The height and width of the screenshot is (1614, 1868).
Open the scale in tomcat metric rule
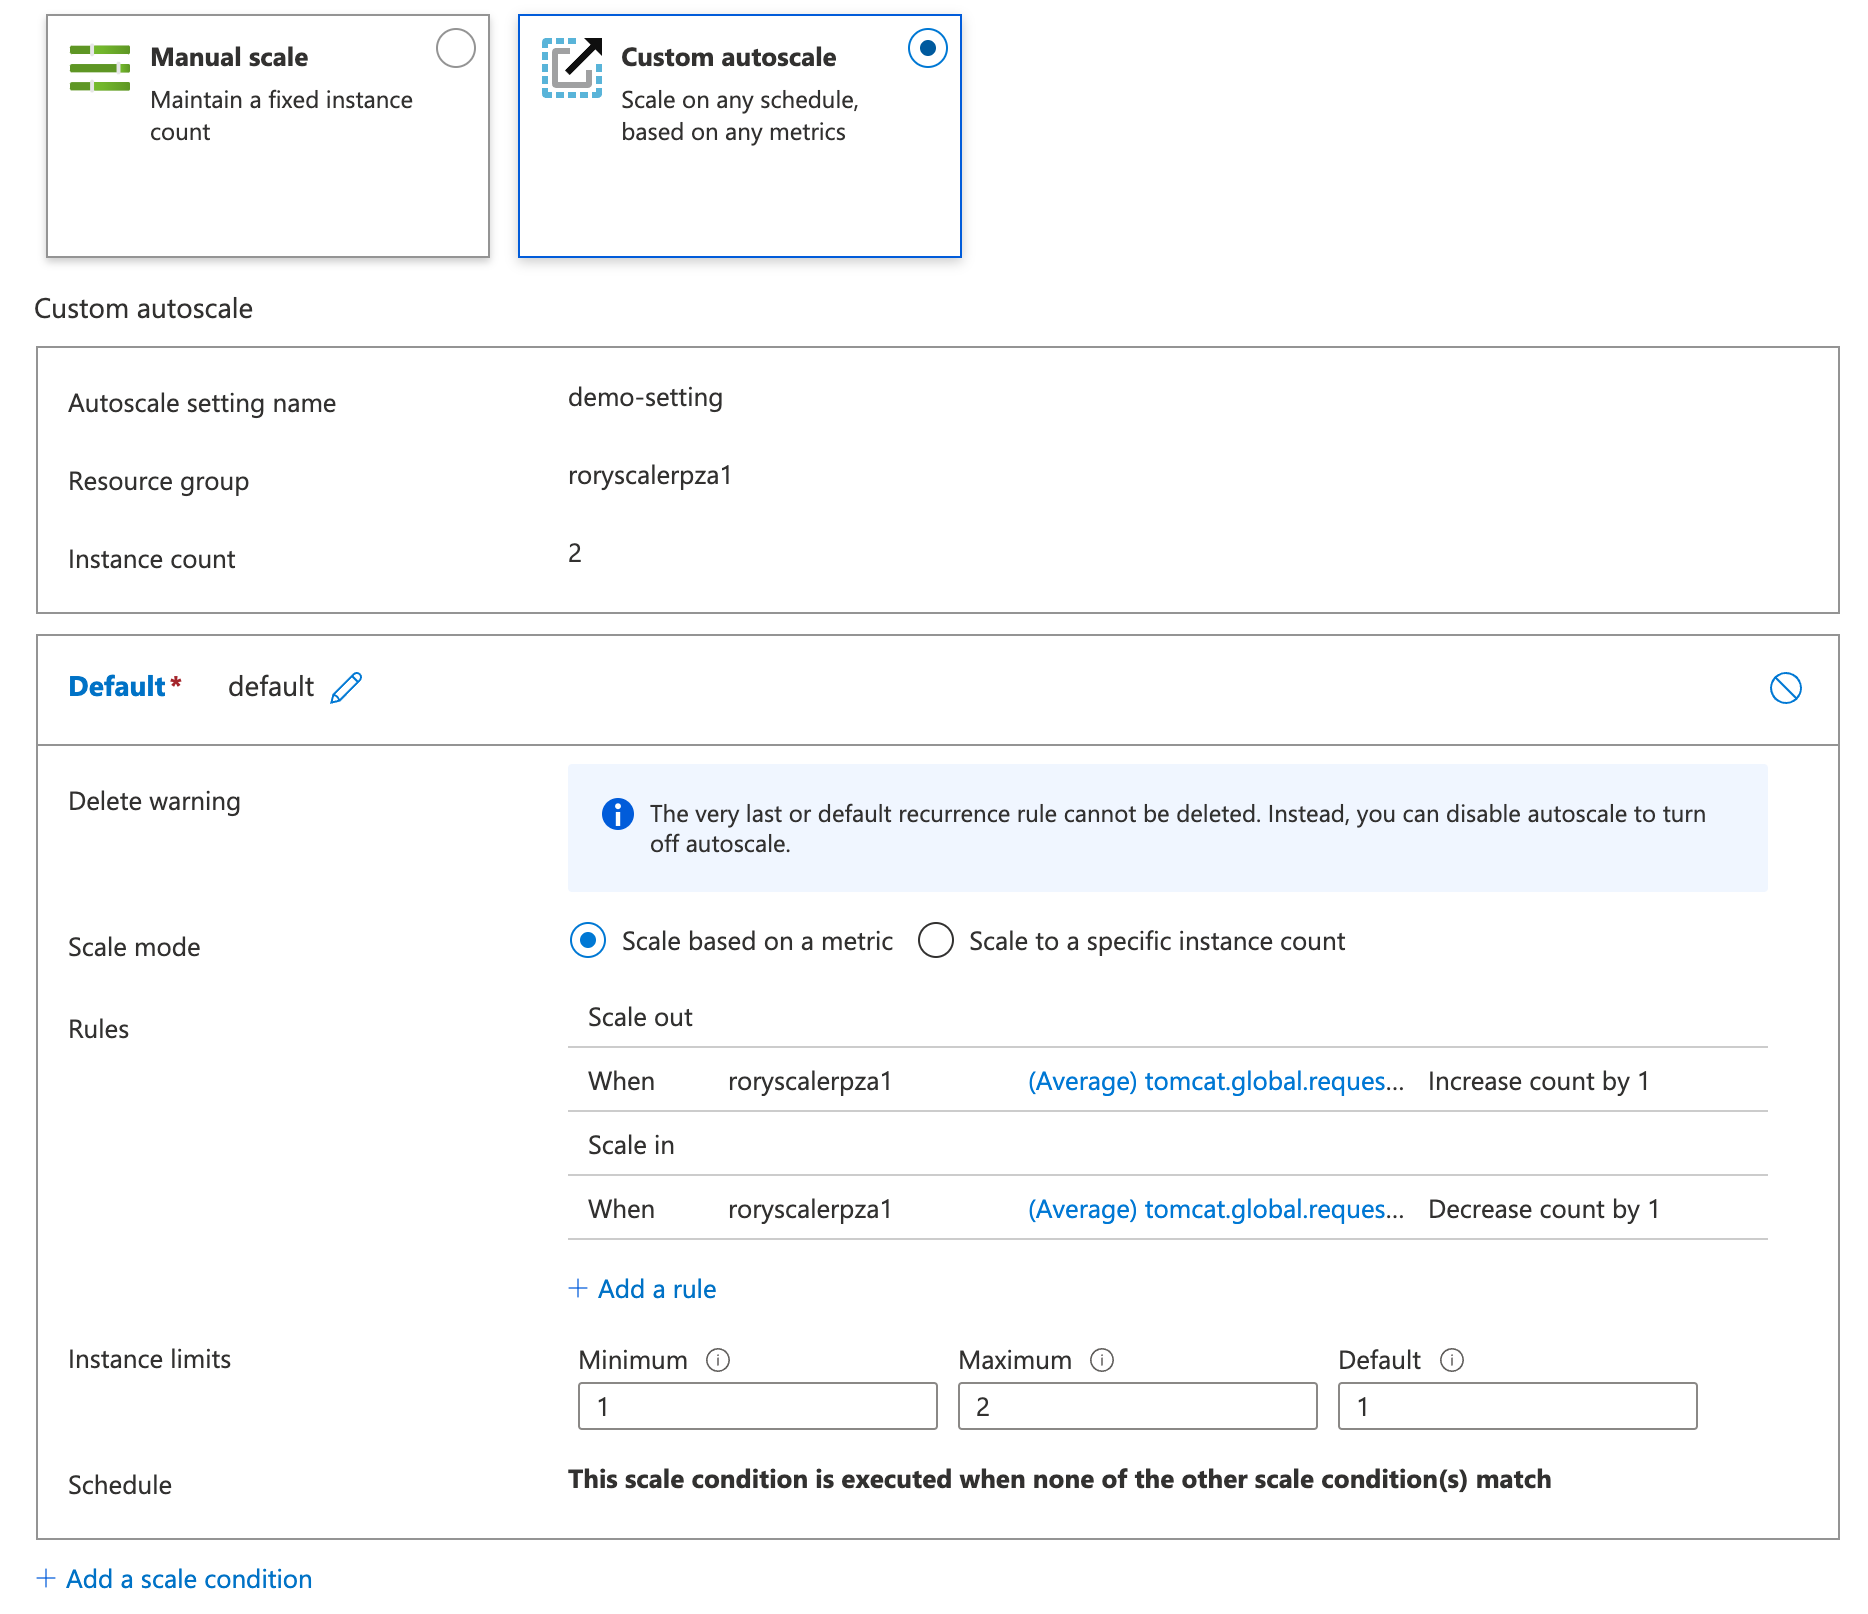[x=1215, y=1209]
